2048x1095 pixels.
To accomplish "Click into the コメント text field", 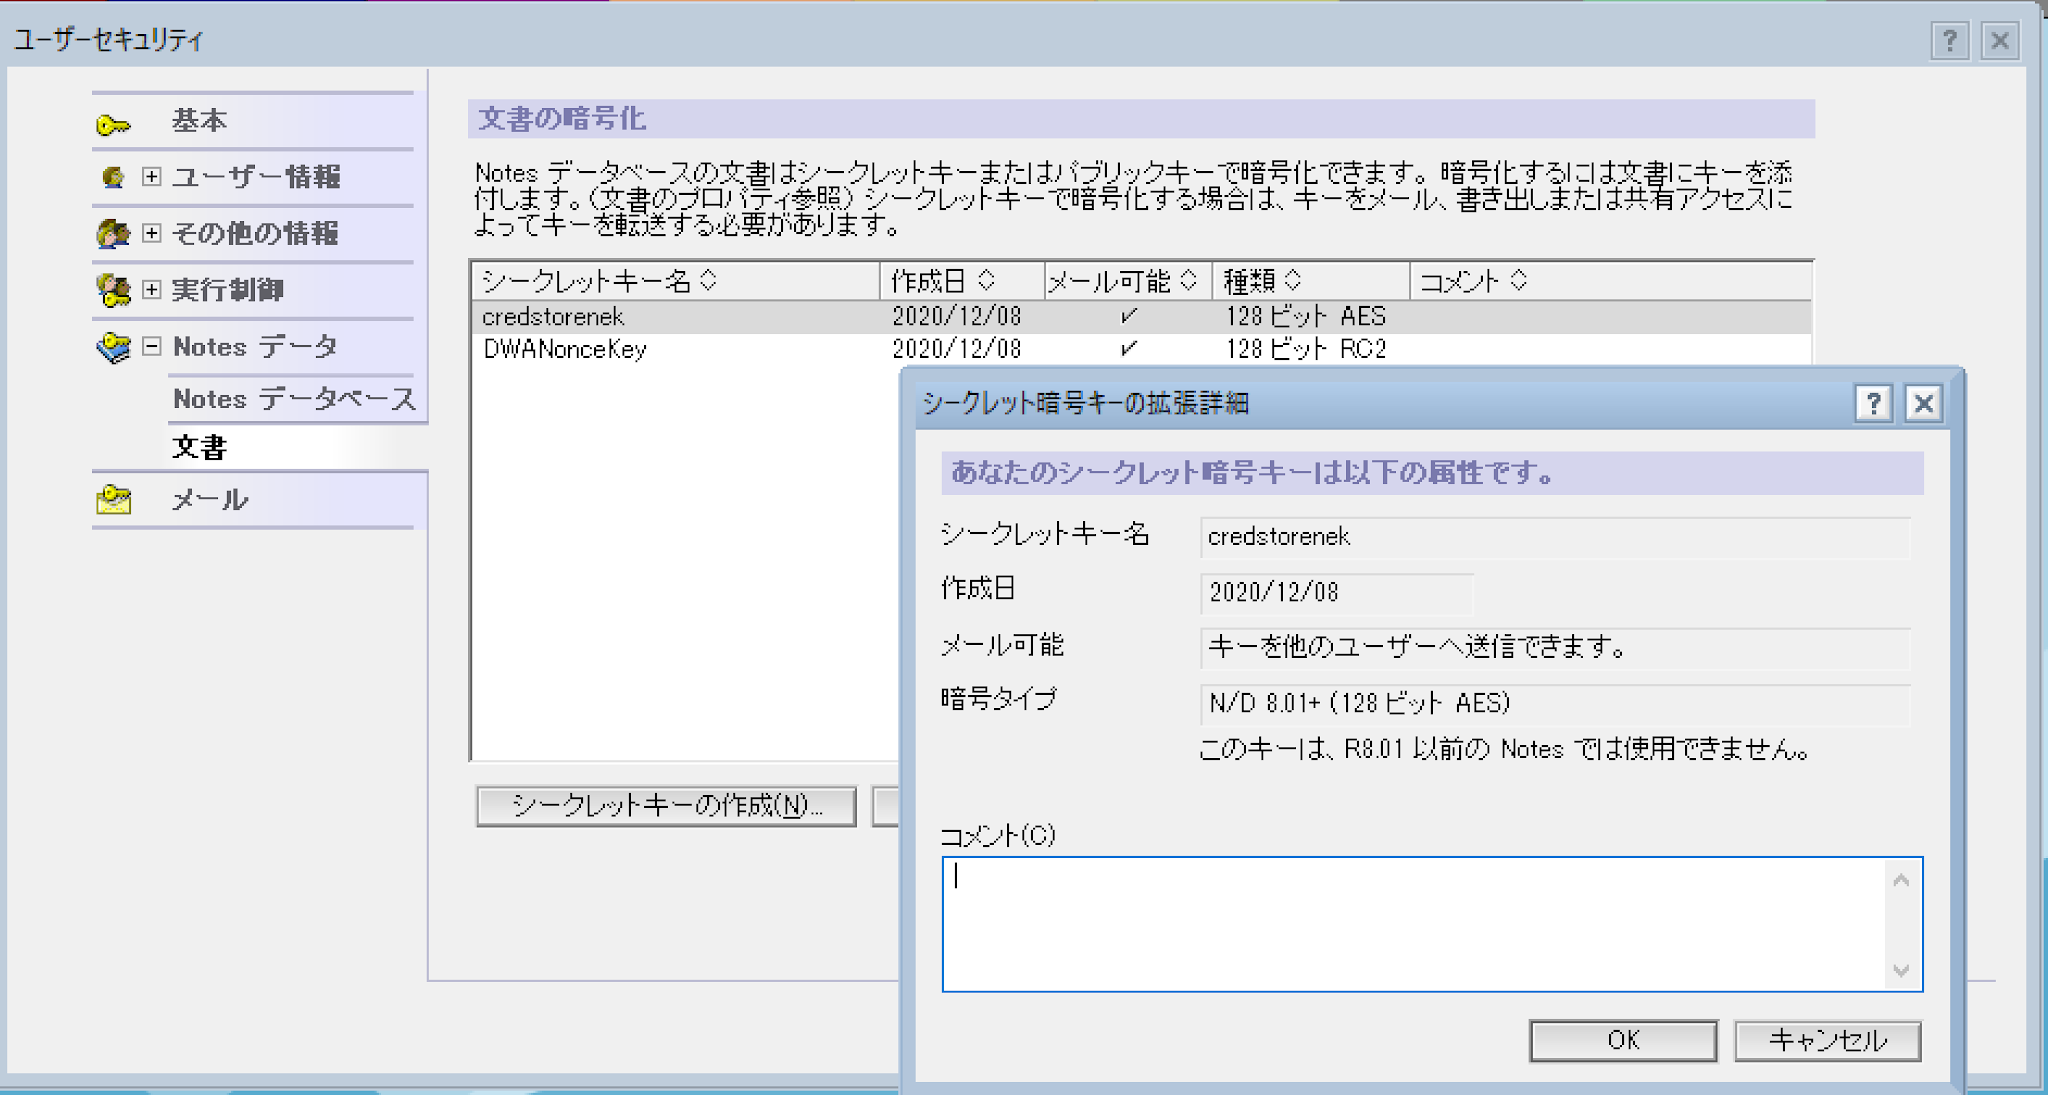I will (x=1412, y=923).
